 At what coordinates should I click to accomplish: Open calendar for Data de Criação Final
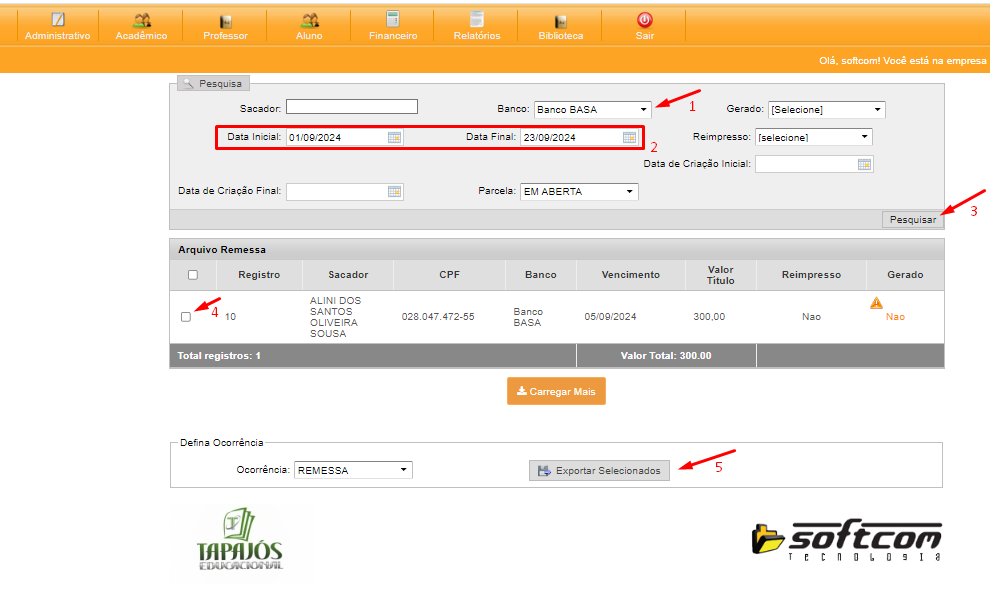click(394, 191)
